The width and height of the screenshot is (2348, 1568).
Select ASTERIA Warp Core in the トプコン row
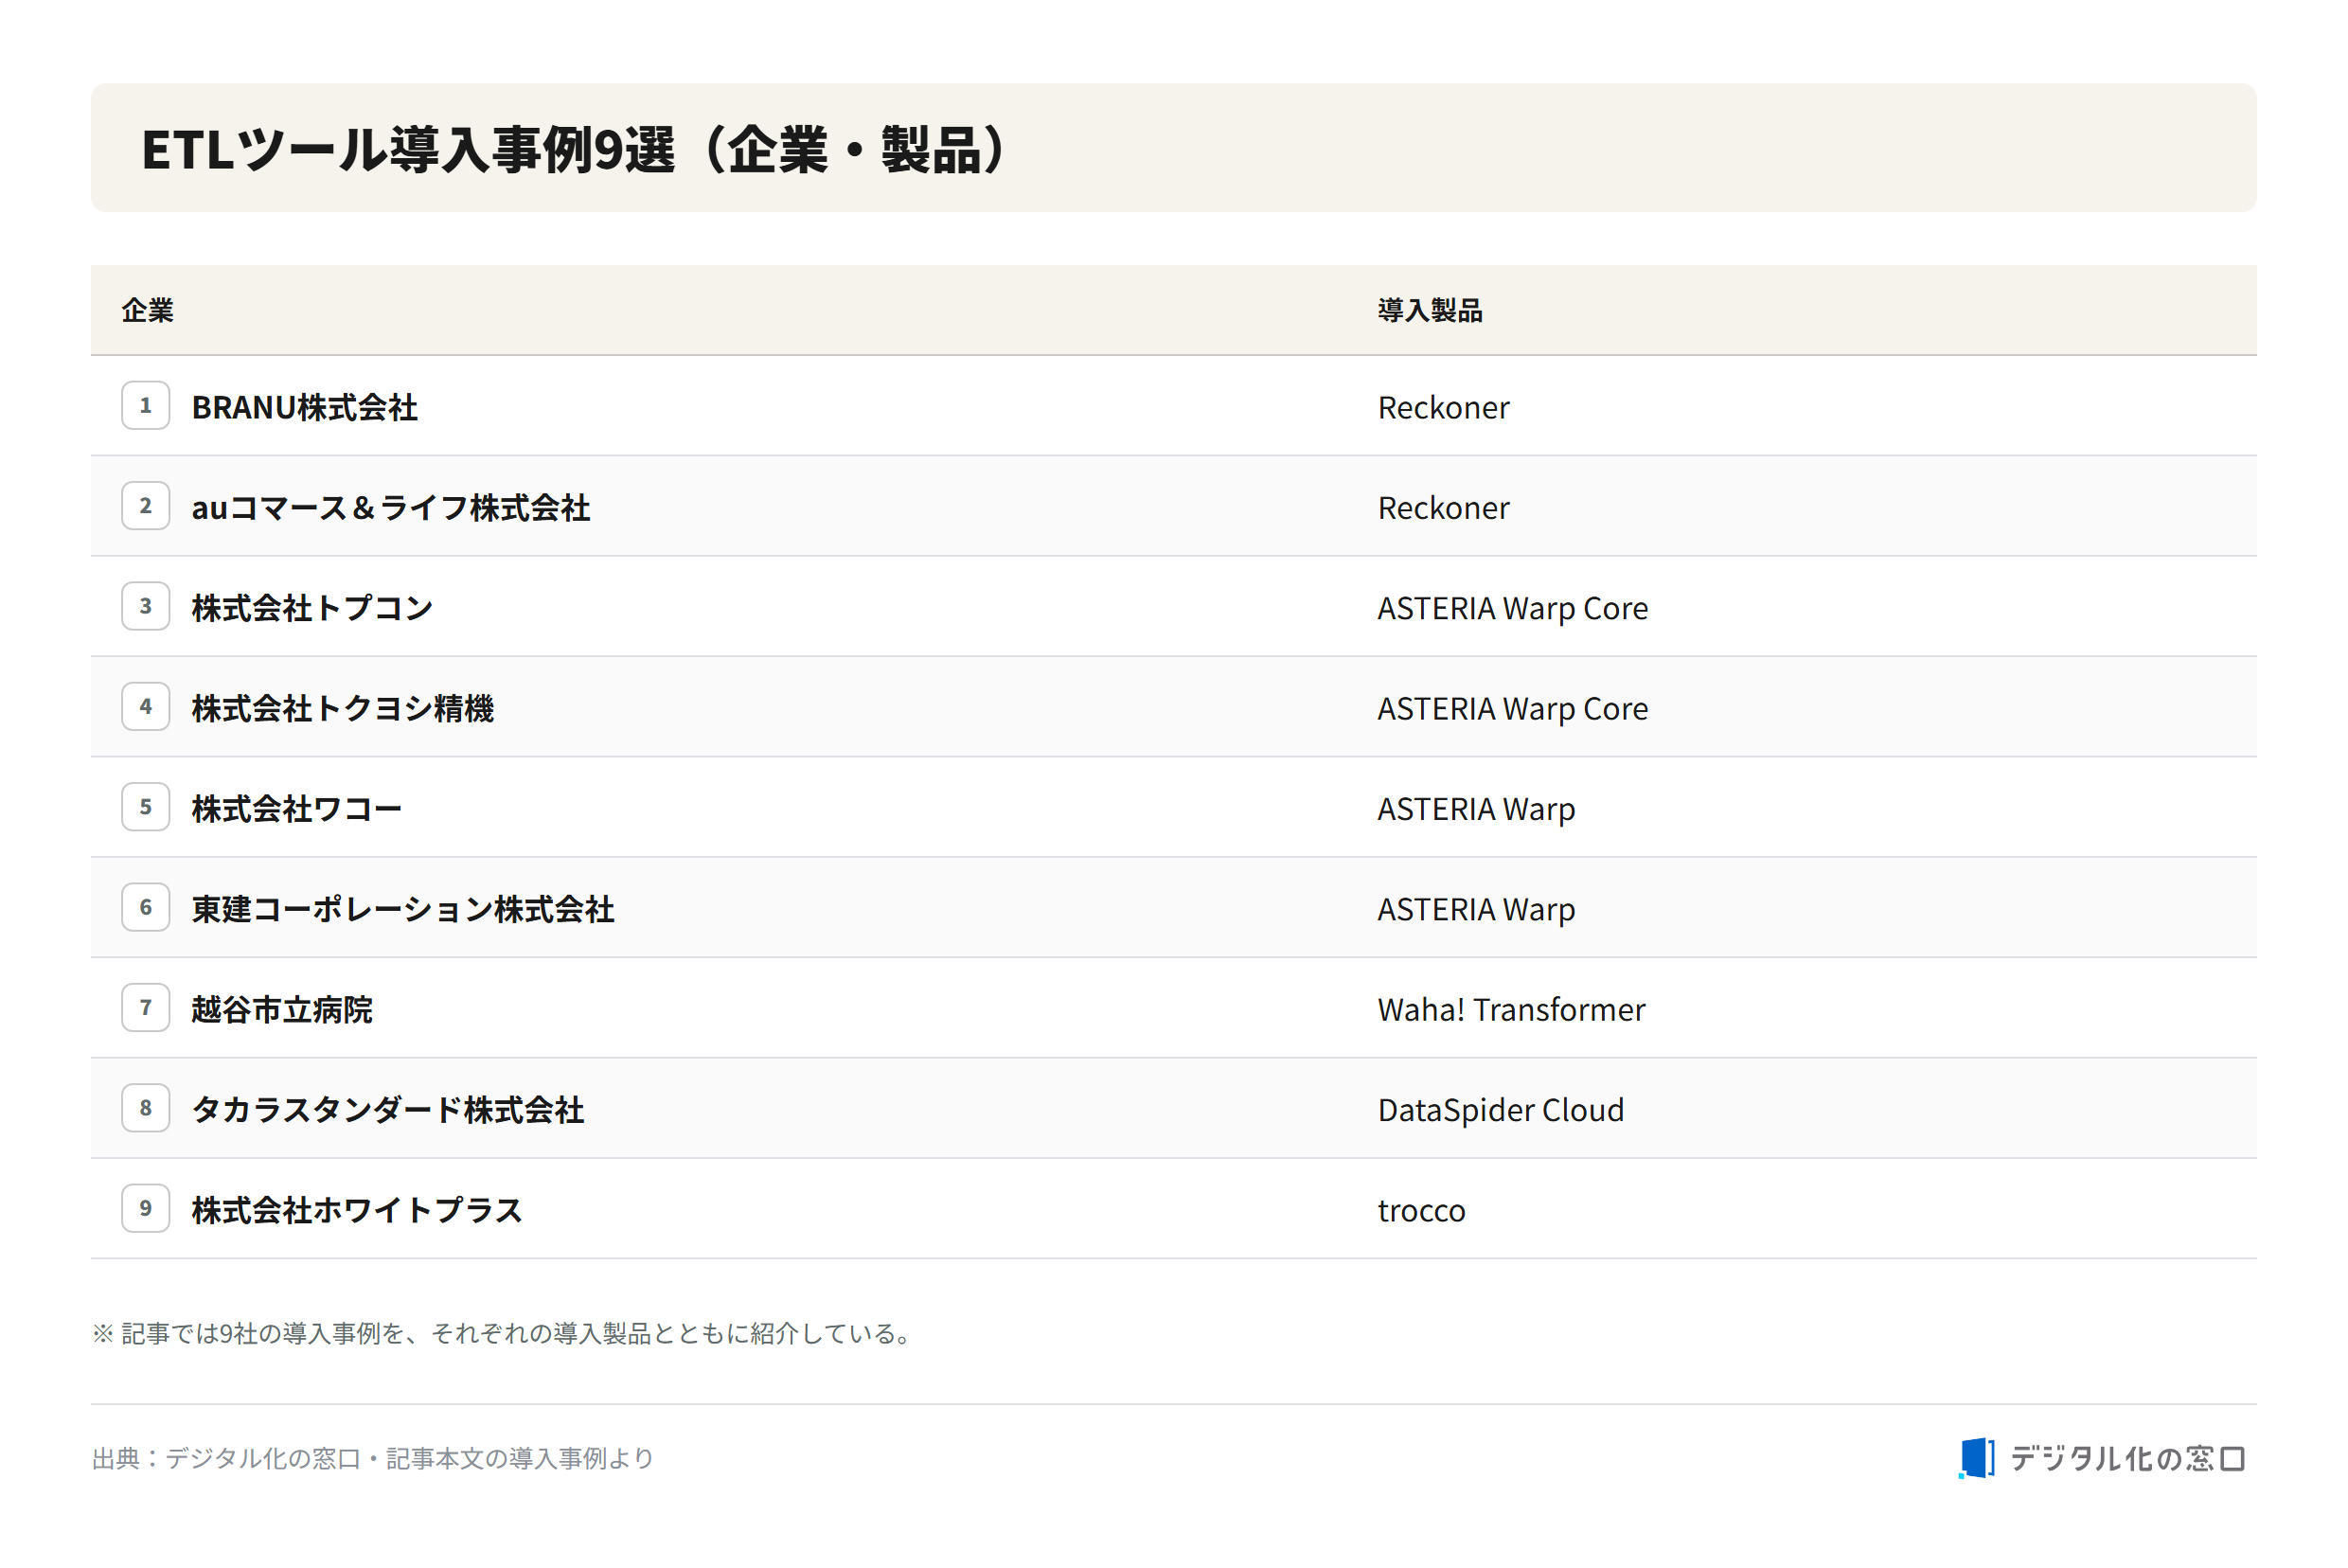[x=1512, y=608]
